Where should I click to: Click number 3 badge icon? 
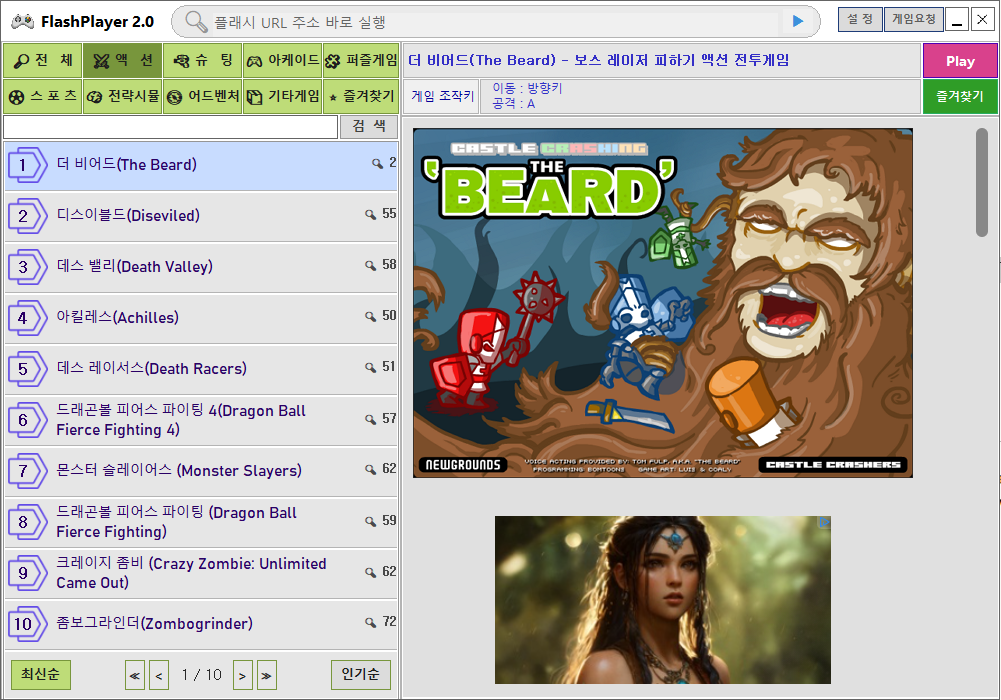pos(27,267)
